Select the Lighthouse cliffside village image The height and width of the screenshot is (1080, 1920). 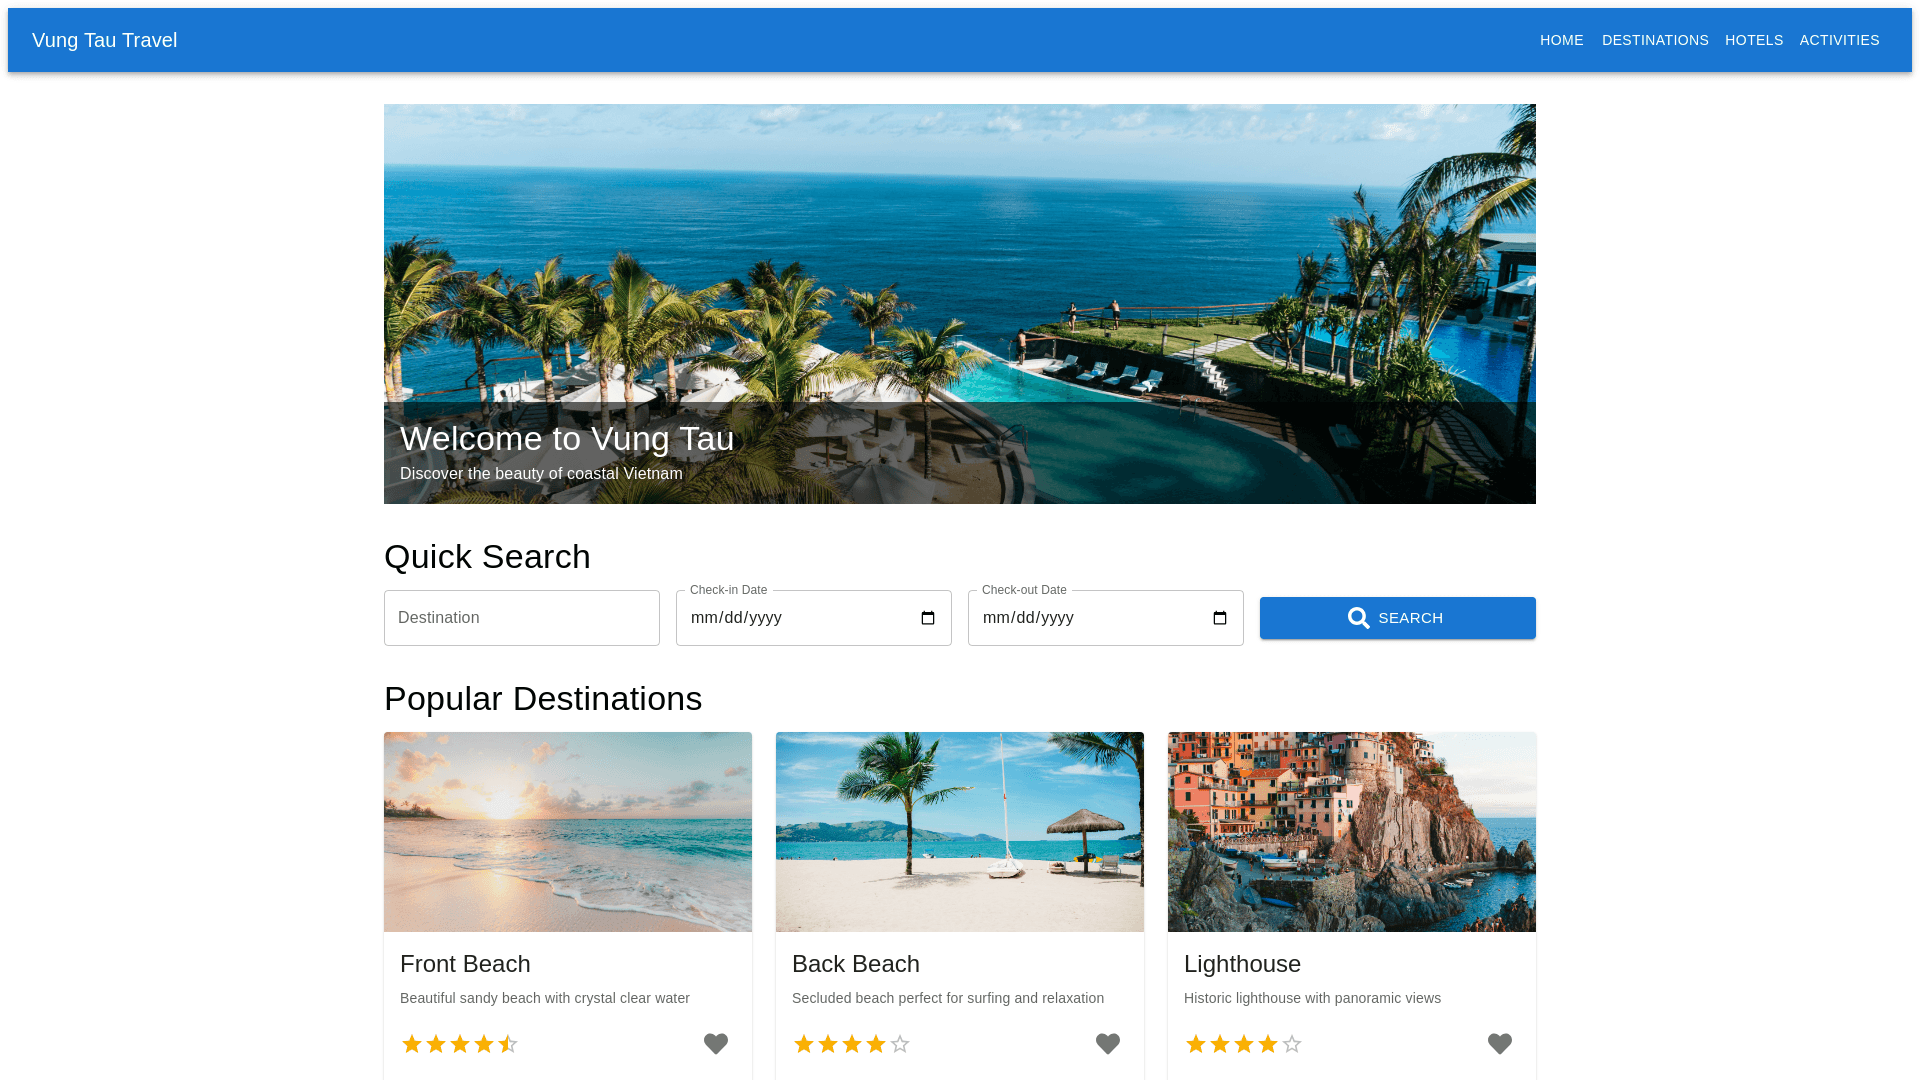pyautogui.click(x=1352, y=832)
